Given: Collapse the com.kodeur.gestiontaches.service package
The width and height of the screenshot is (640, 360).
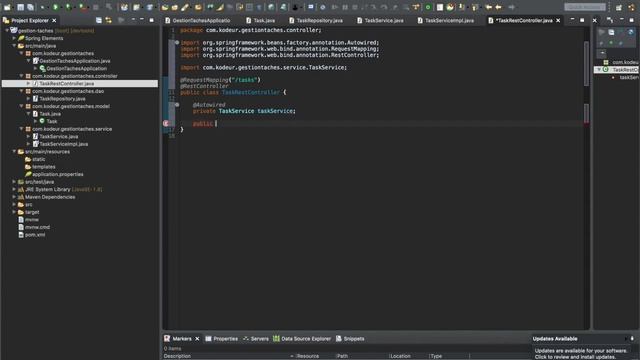Looking at the screenshot, I should [22, 129].
